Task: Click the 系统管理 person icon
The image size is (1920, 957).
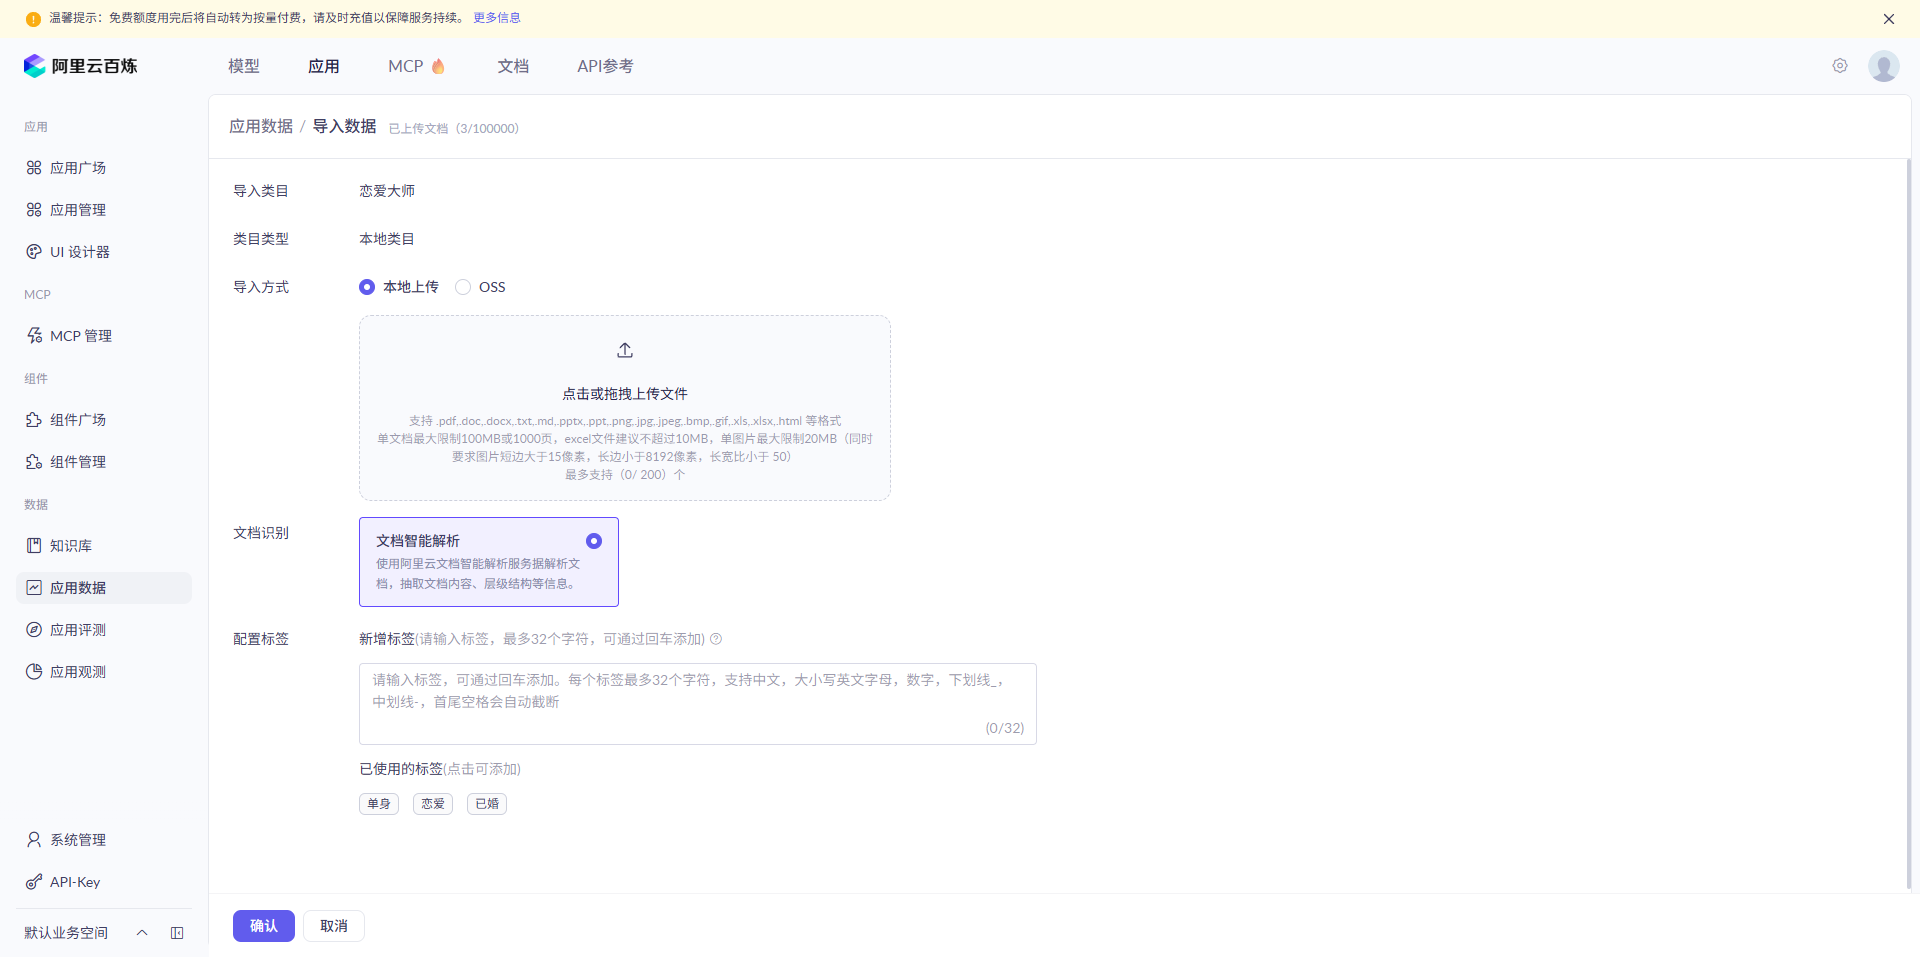Action: click(34, 840)
